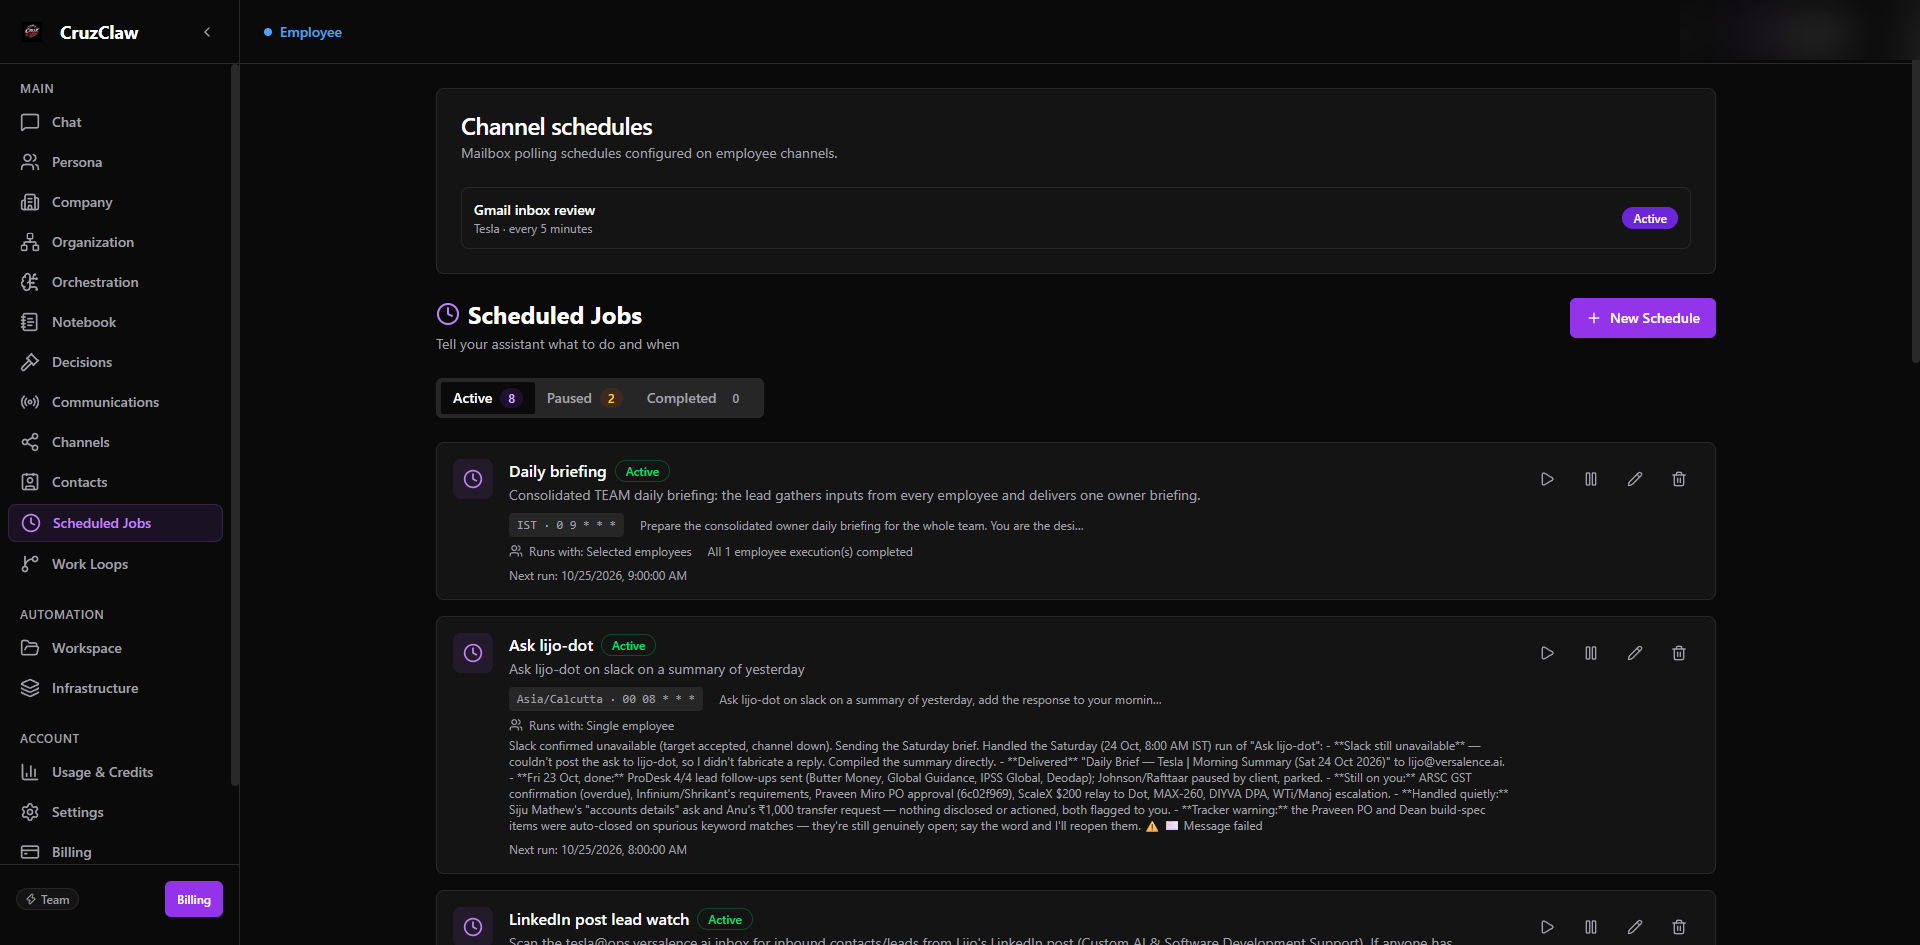Click the Ask lijo-dot job title

pyautogui.click(x=551, y=645)
